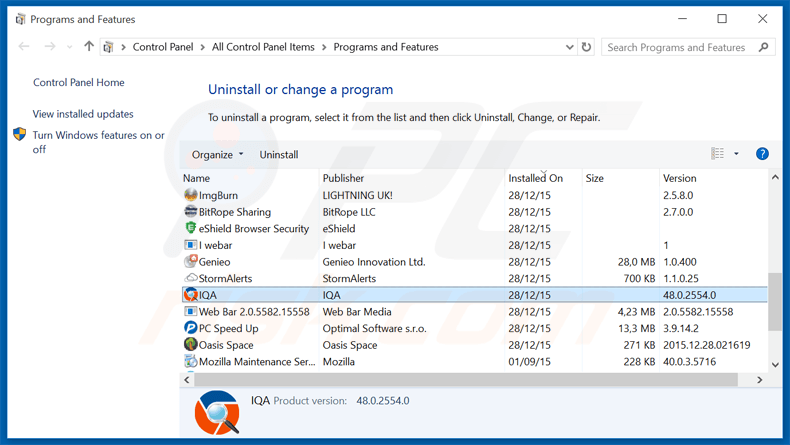Click the Genieo program icon

coord(190,261)
